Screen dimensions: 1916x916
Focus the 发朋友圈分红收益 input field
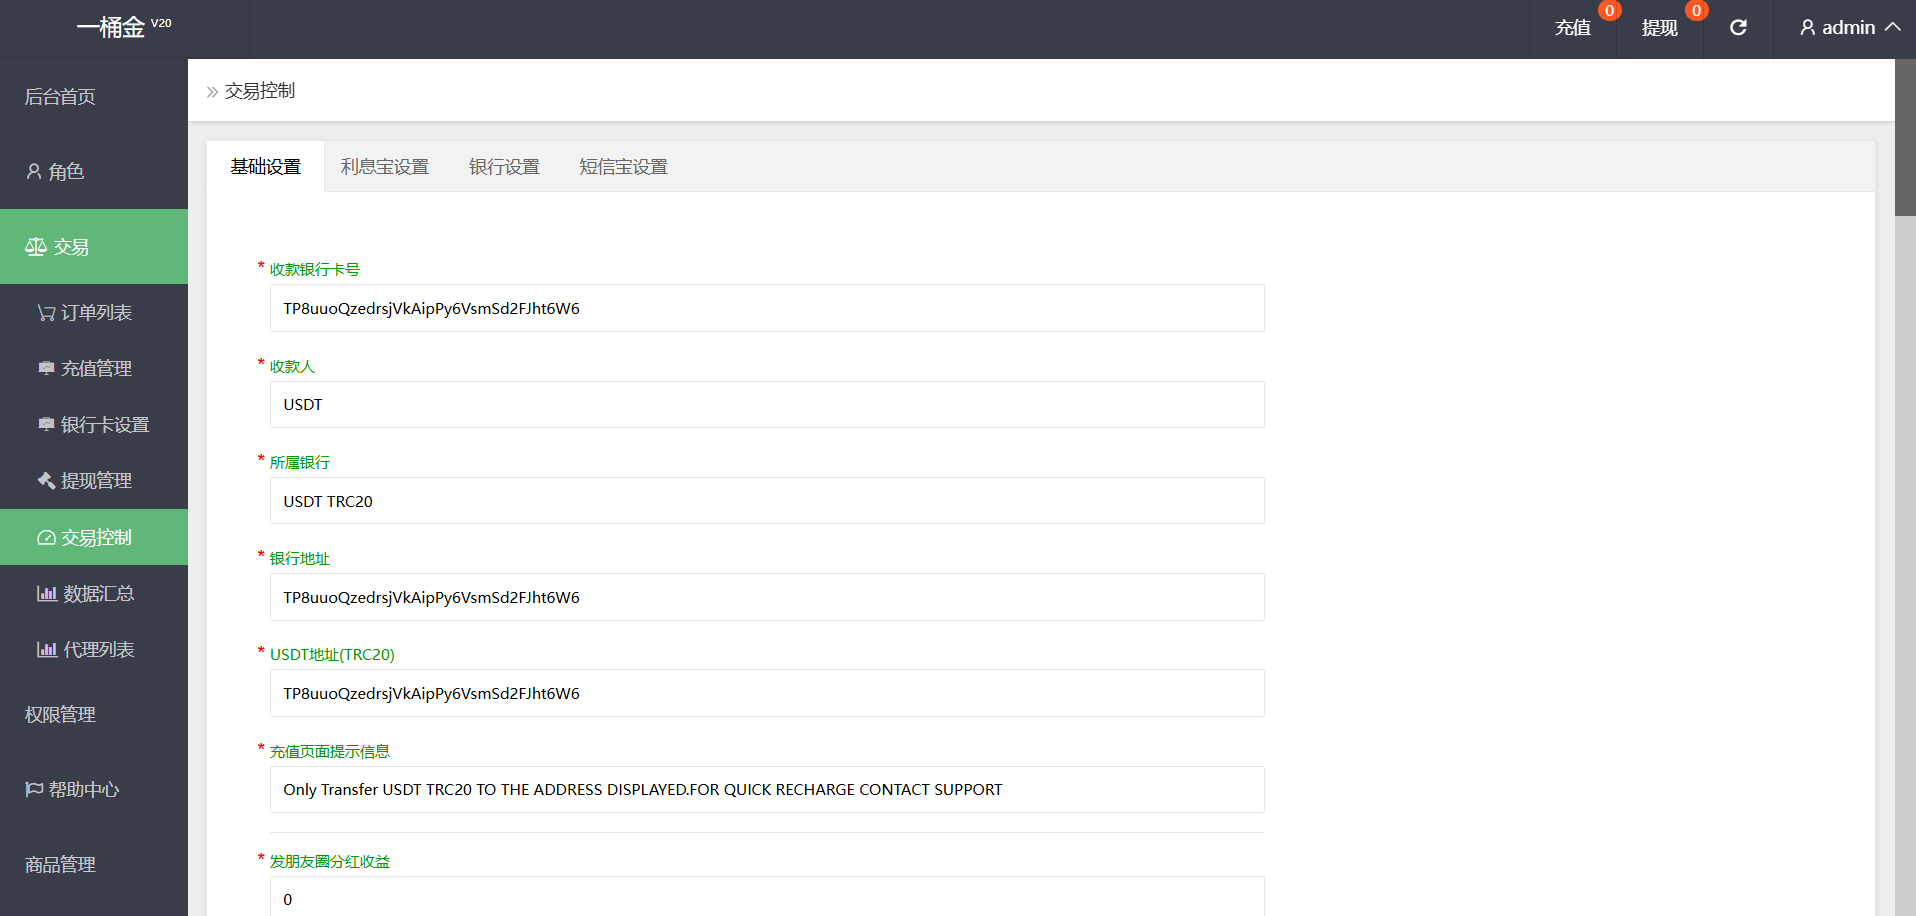point(767,897)
